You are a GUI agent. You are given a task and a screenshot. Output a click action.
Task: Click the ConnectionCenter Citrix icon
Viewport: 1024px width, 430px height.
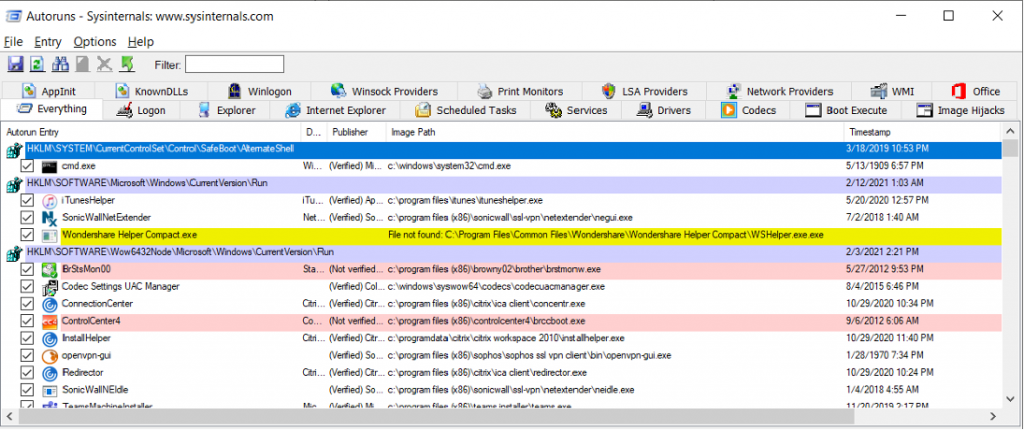pos(50,303)
